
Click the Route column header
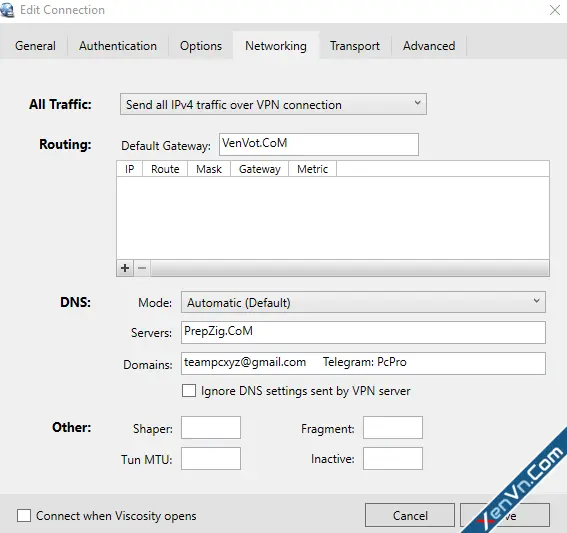click(x=165, y=169)
